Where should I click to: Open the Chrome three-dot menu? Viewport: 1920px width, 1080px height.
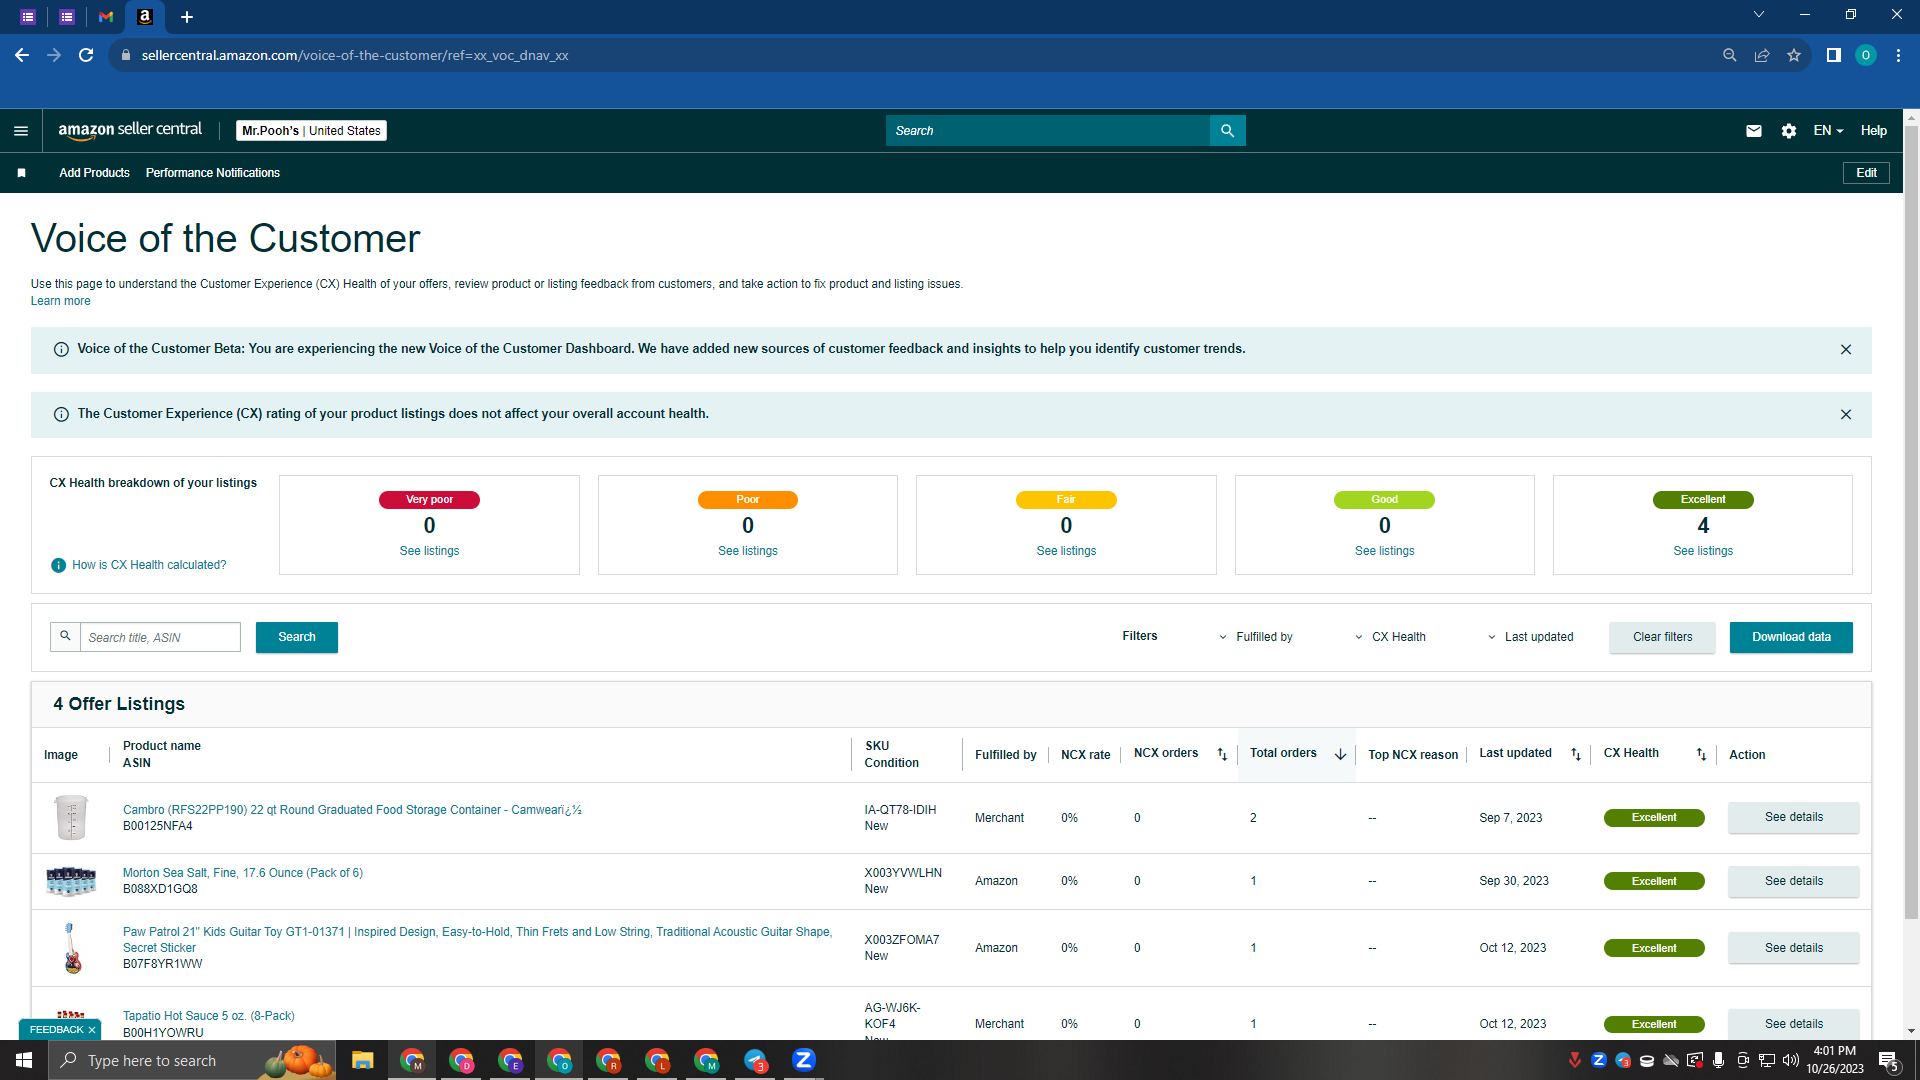tap(1898, 55)
